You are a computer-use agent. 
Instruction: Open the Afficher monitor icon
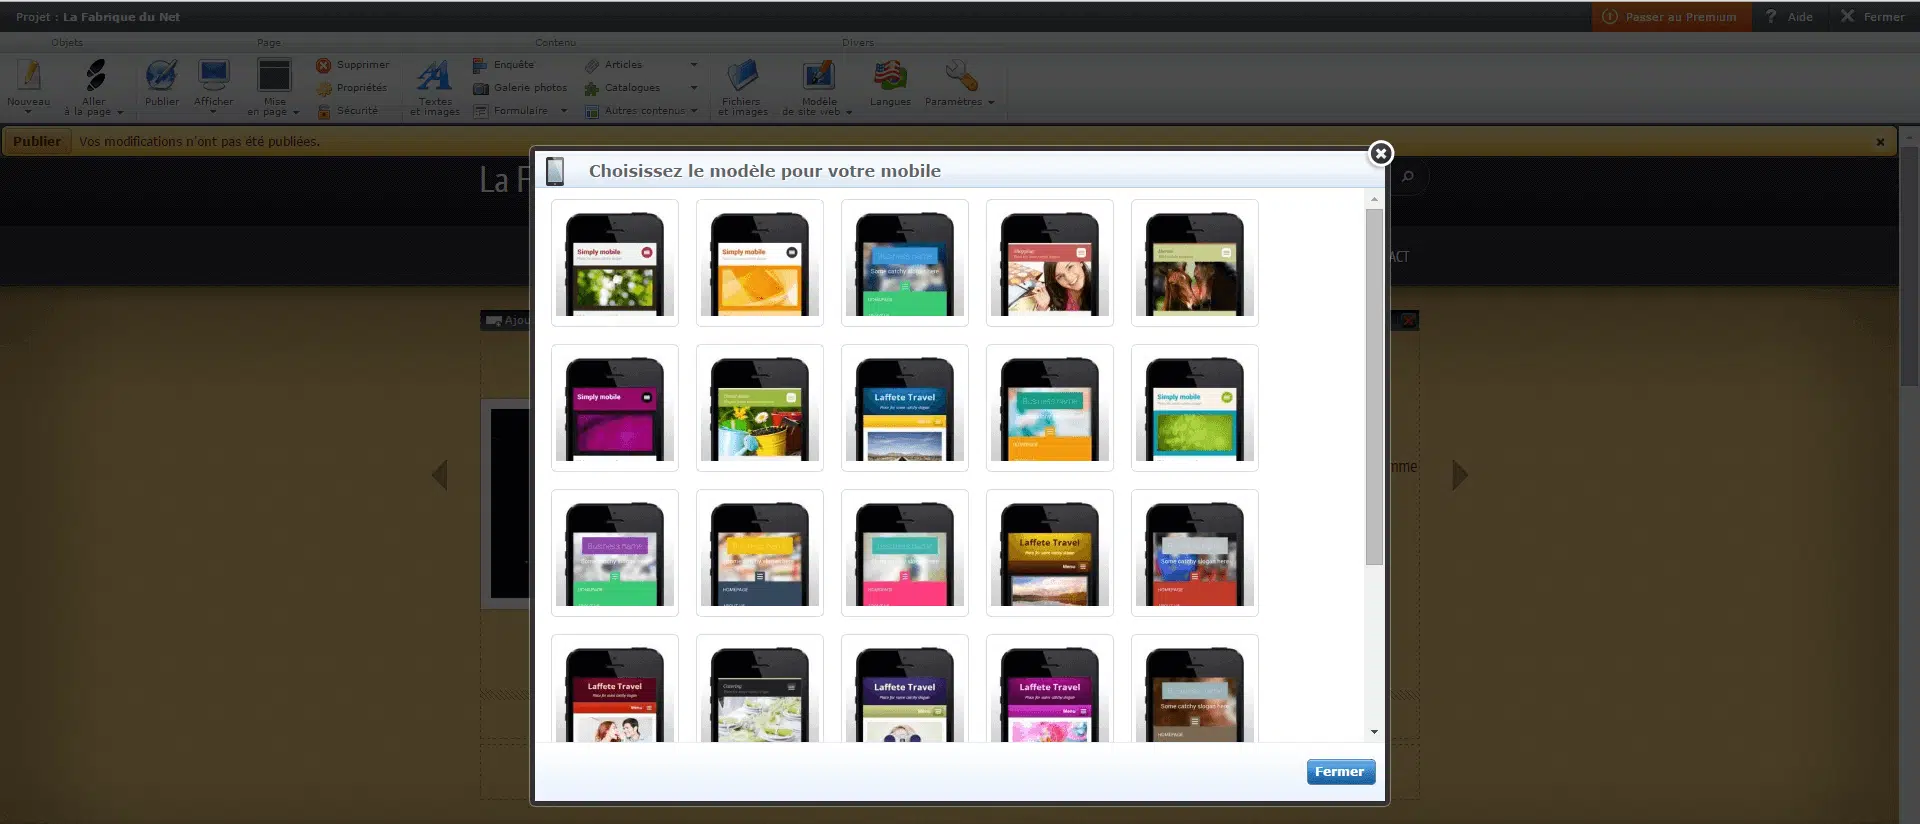[213, 77]
